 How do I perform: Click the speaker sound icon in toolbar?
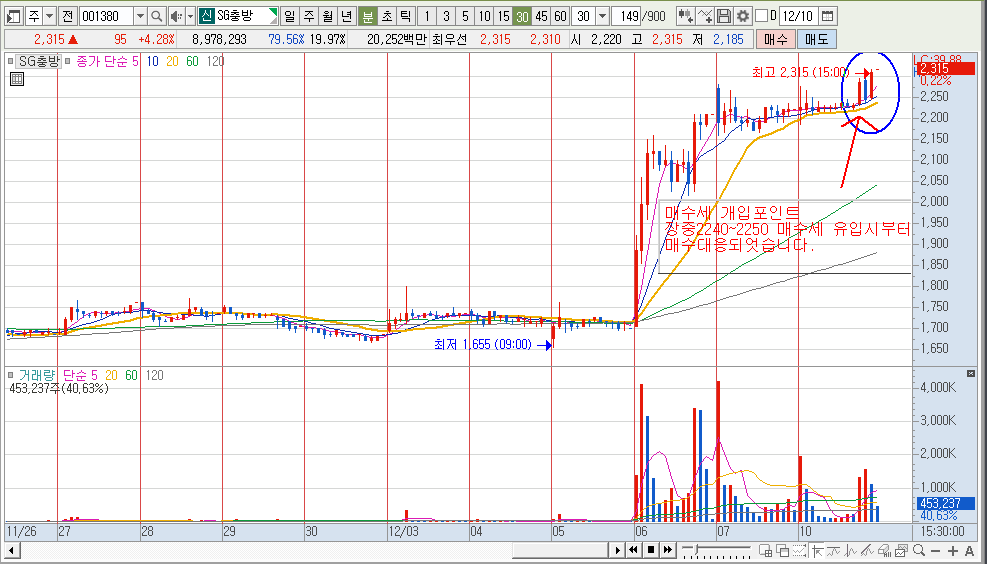175,16
